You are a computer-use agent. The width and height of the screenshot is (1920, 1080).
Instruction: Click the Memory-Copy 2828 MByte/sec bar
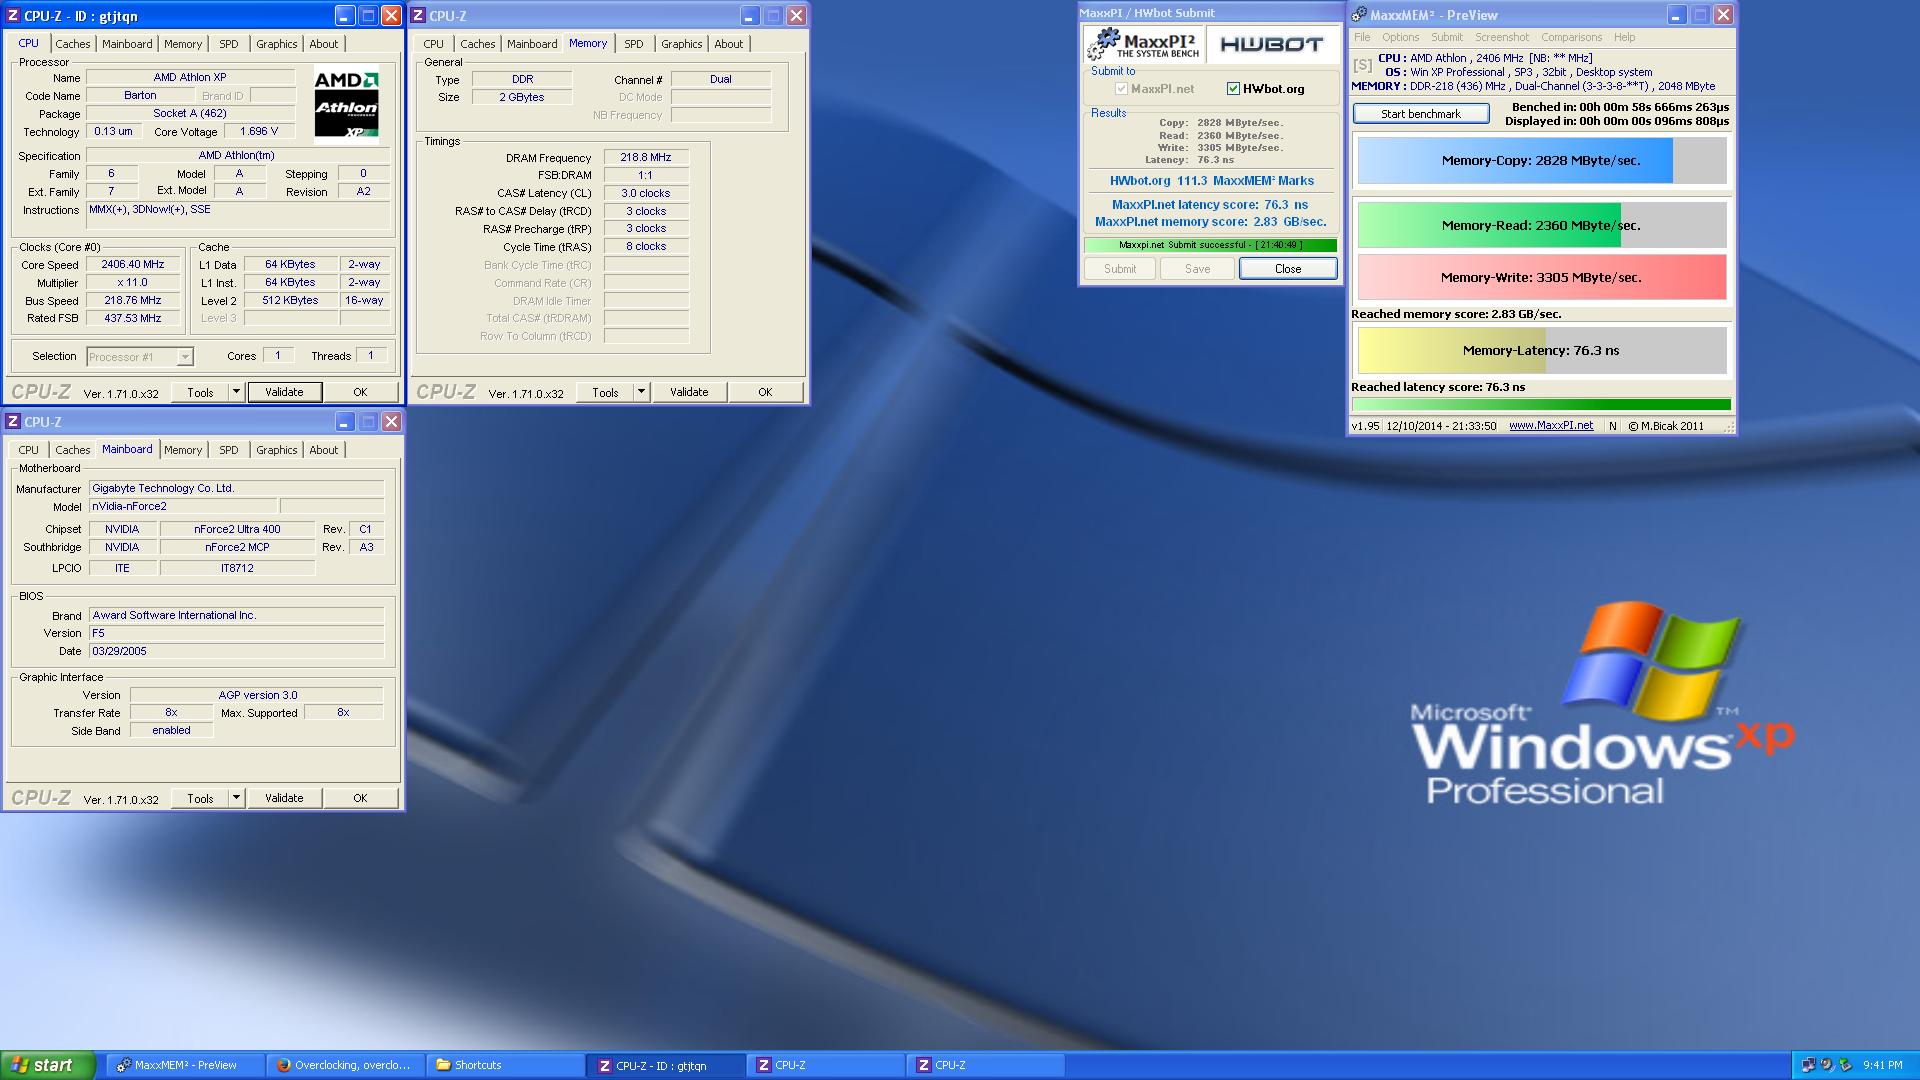(1542, 160)
